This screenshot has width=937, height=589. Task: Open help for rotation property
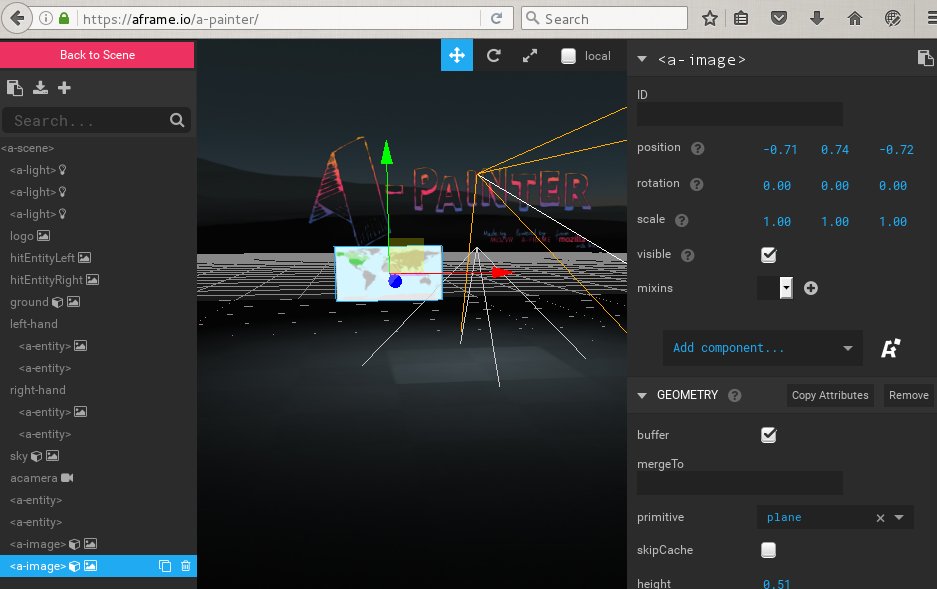point(697,184)
